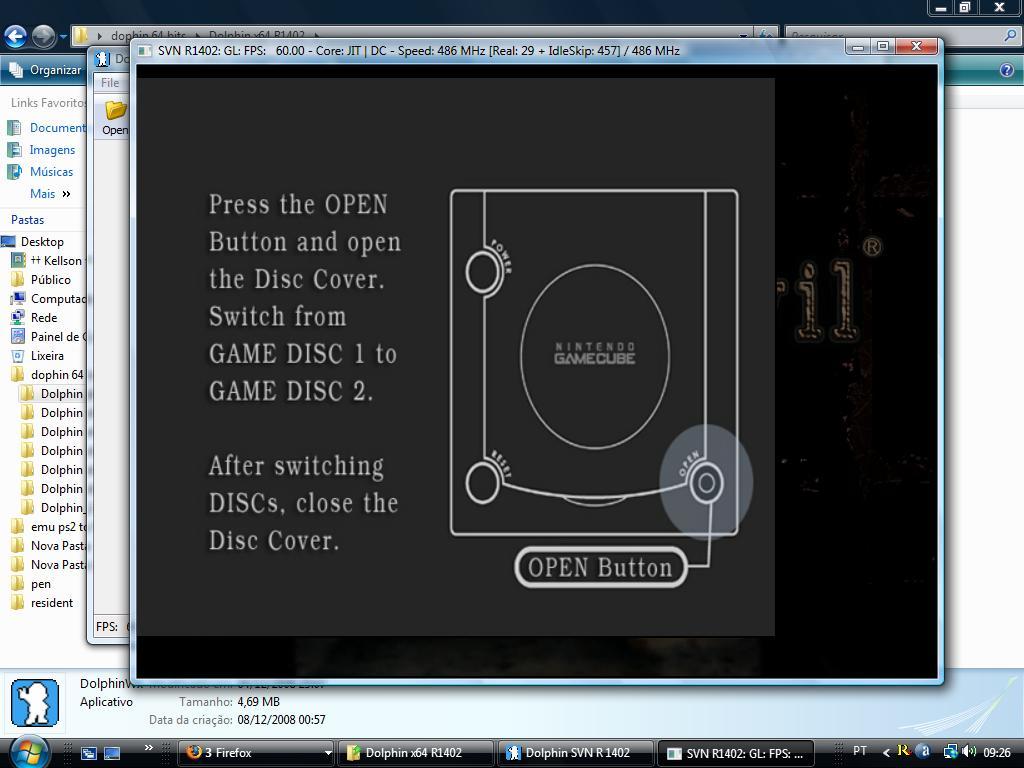
Task: Click the yellow R tray icon
Action: [904, 751]
